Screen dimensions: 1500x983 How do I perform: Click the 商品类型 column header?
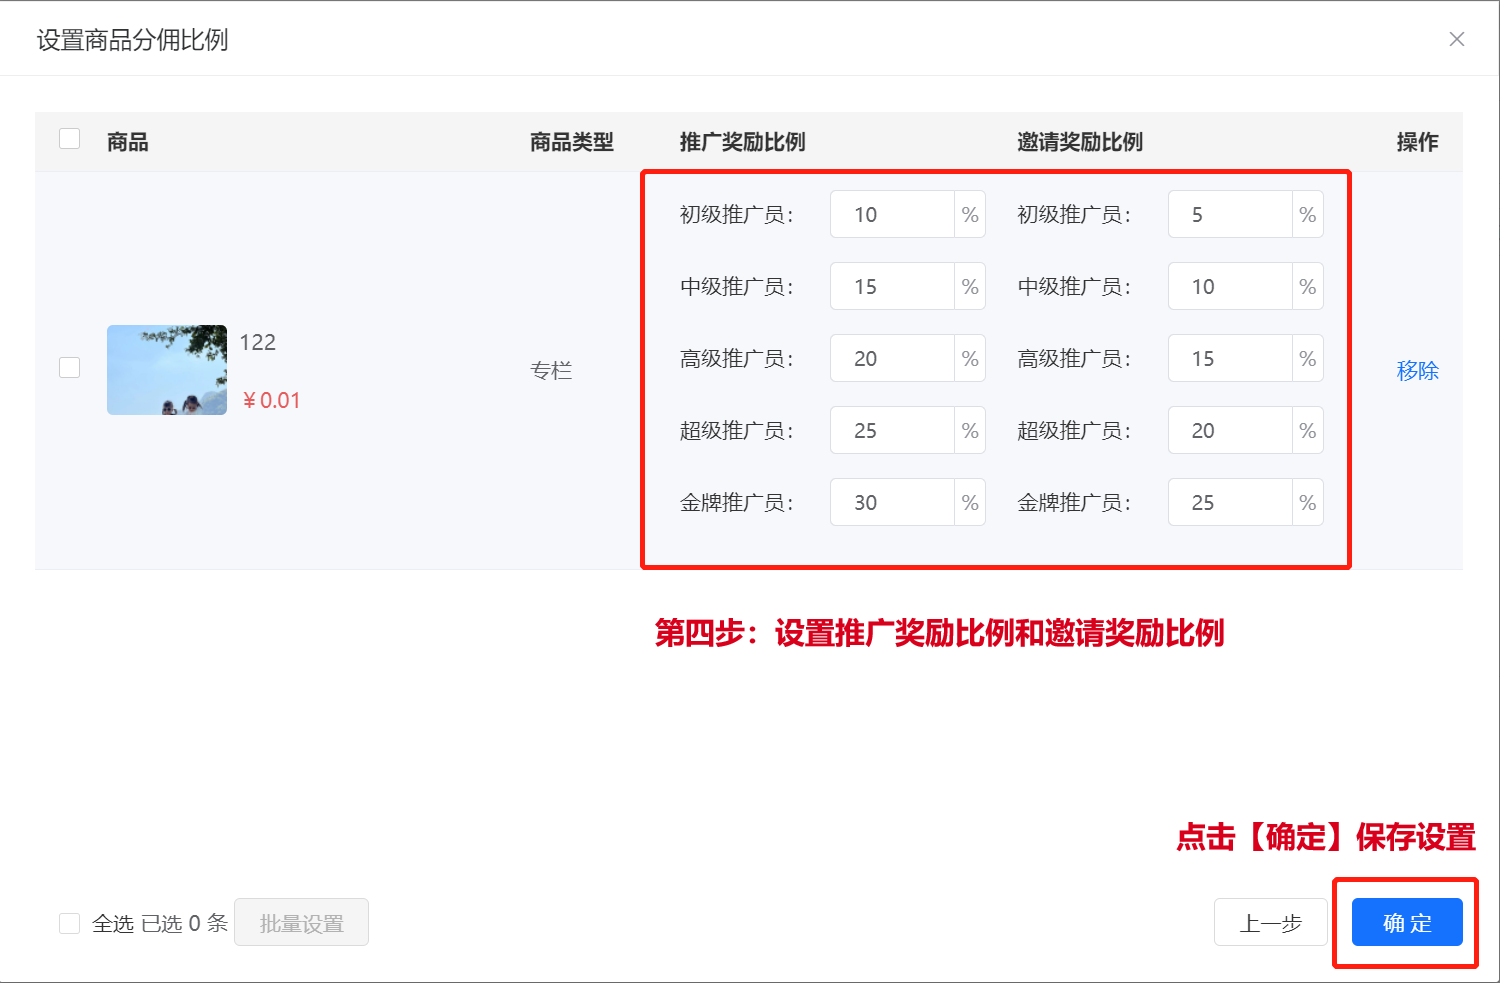tap(572, 142)
